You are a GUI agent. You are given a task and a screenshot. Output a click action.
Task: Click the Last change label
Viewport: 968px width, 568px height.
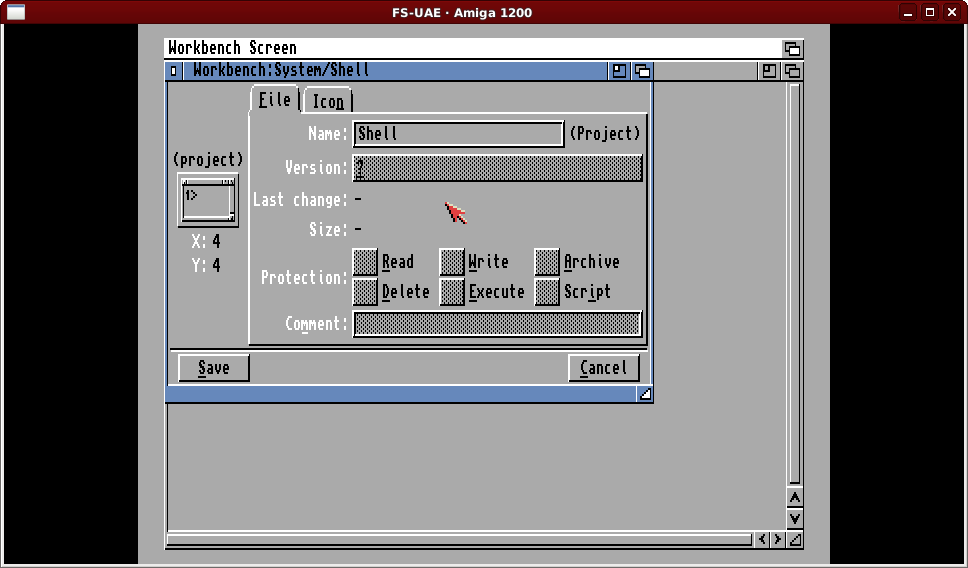tap(301, 200)
